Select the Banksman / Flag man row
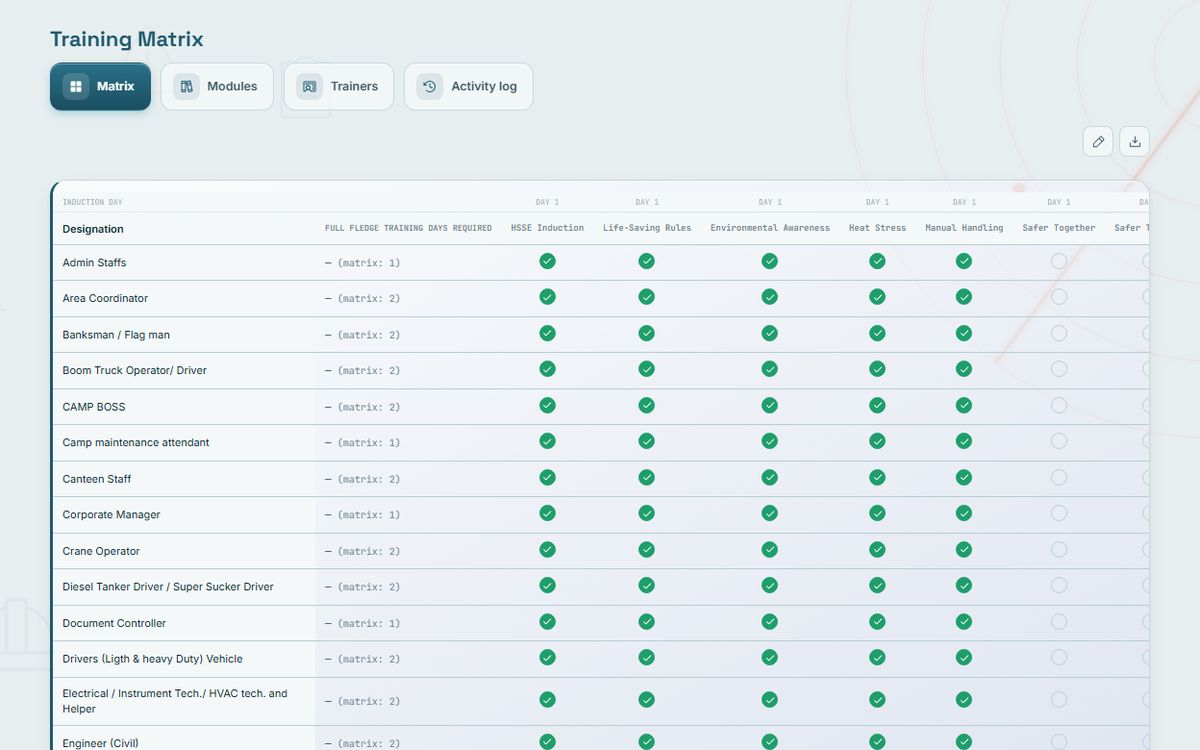The width and height of the screenshot is (1200, 750). pos(116,335)
